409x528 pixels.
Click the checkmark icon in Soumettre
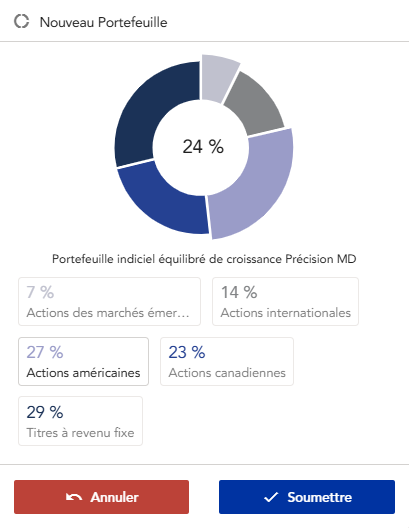pyautogui.click(x=271, y=497)
